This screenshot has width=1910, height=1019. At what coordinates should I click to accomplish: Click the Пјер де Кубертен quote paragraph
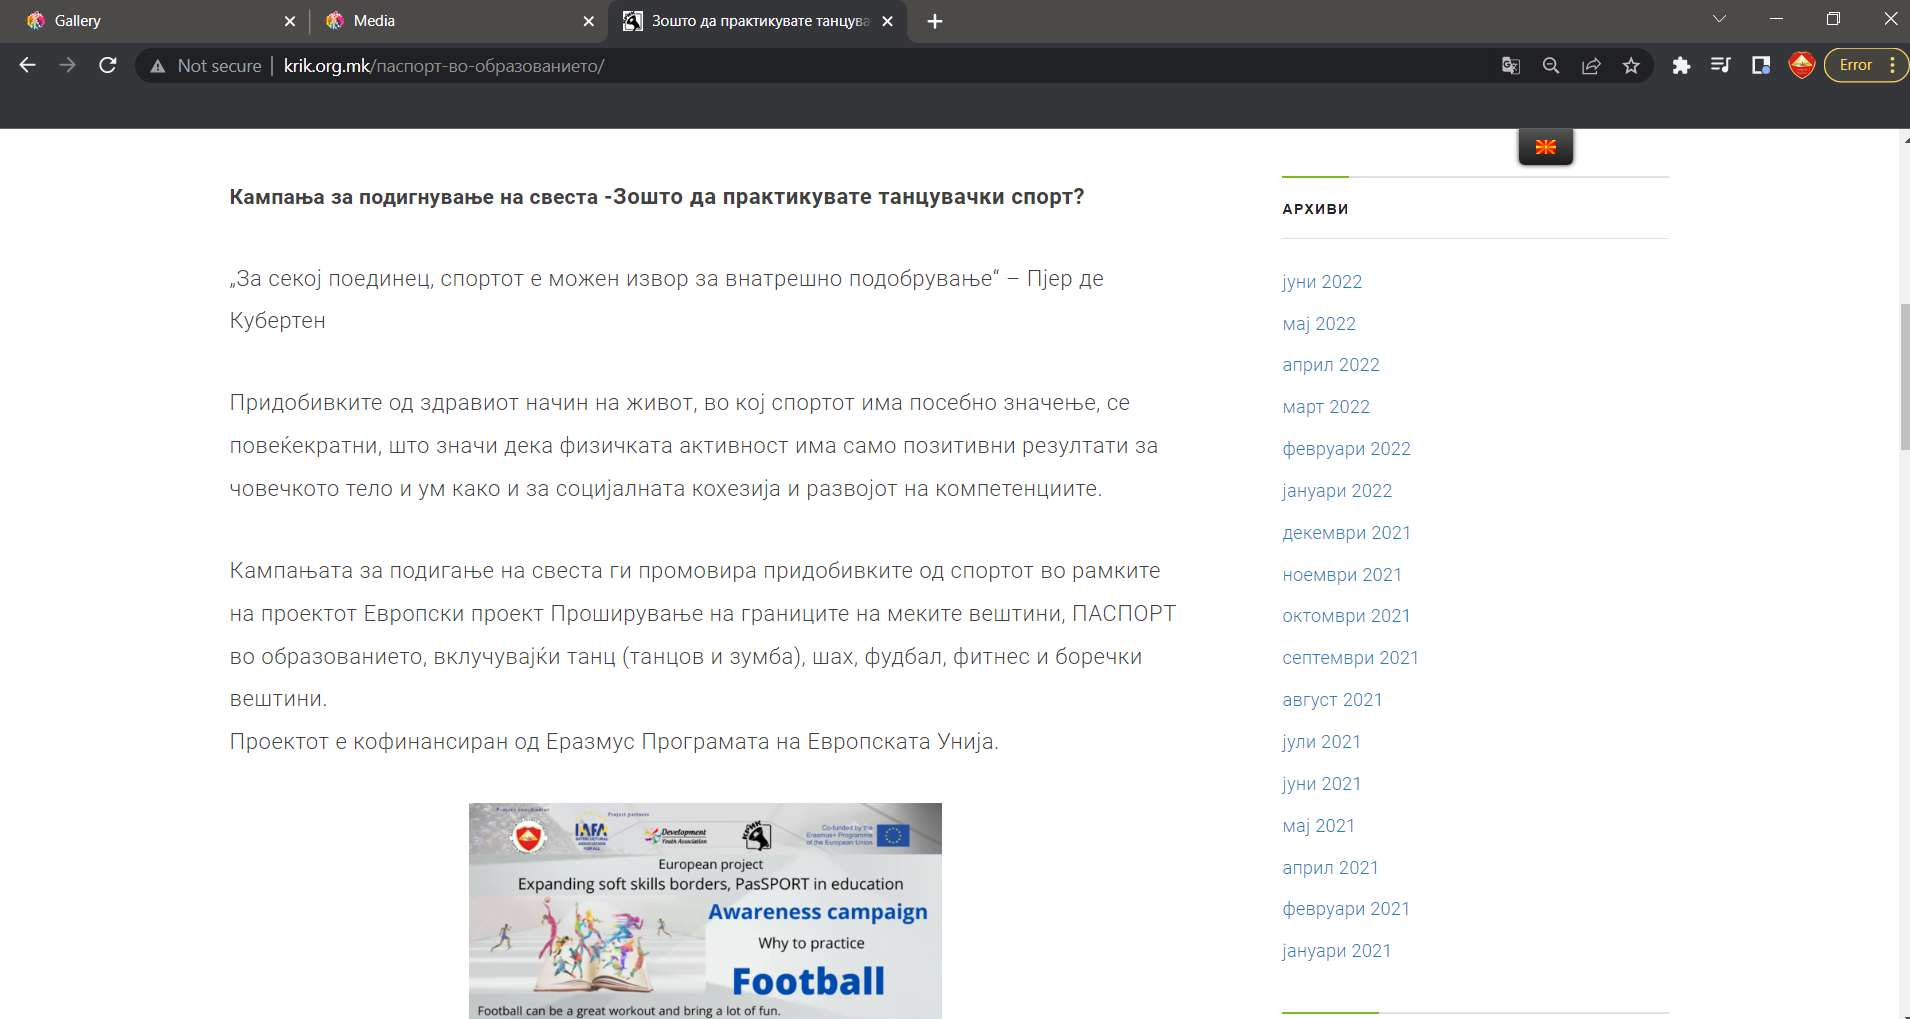coord(667,300)
